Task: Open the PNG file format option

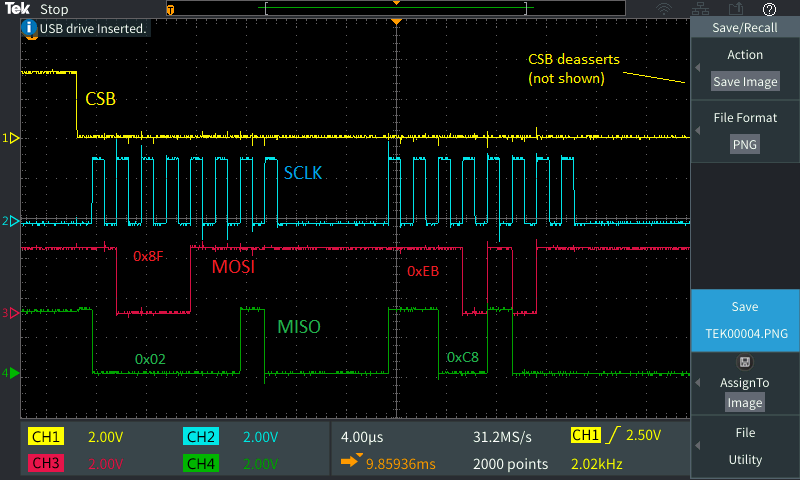Action: pyautogui.click(x=745, y=144)
